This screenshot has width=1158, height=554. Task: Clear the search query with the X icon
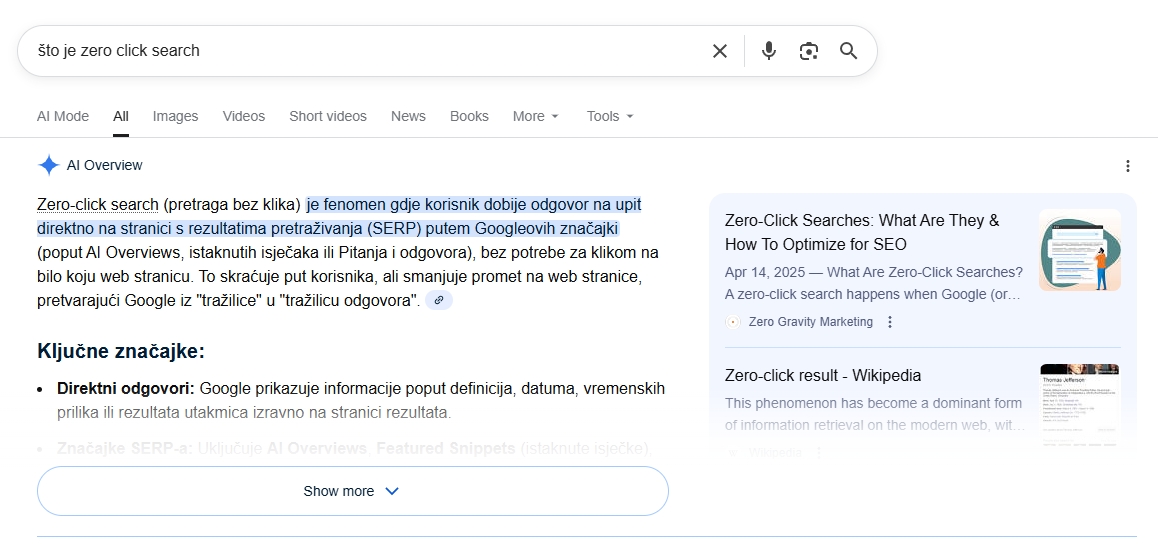tap(719, 51)
